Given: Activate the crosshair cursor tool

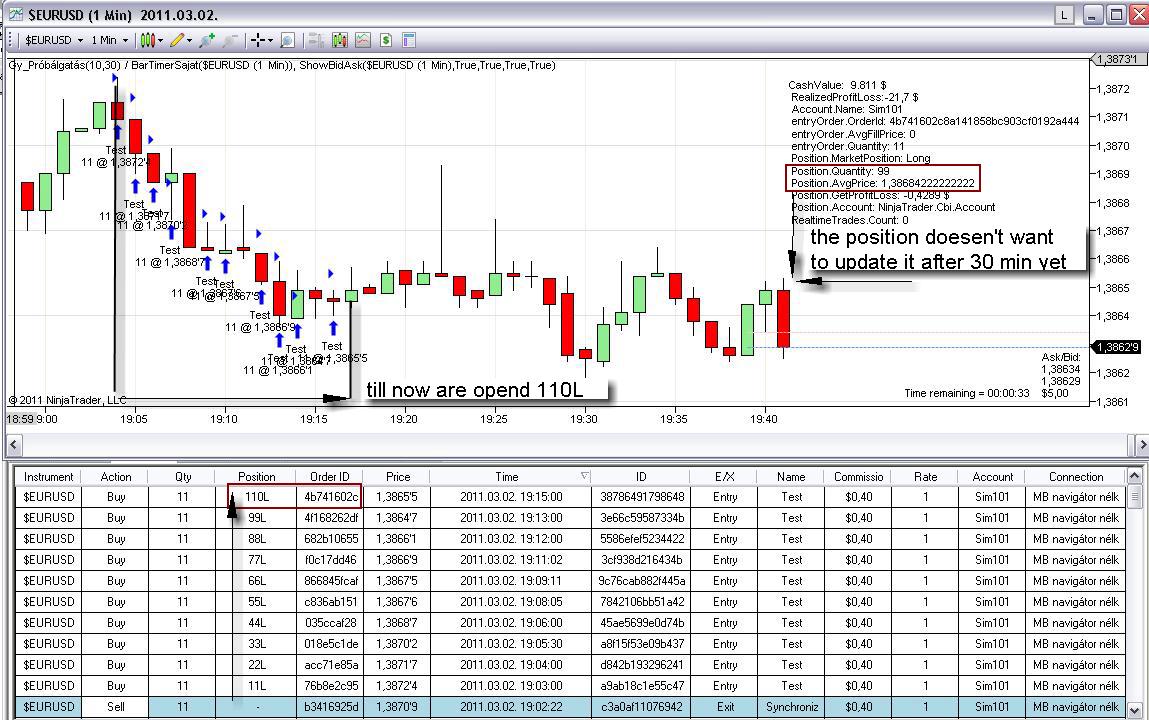Looking at the screenshot, I should (257, 40).
